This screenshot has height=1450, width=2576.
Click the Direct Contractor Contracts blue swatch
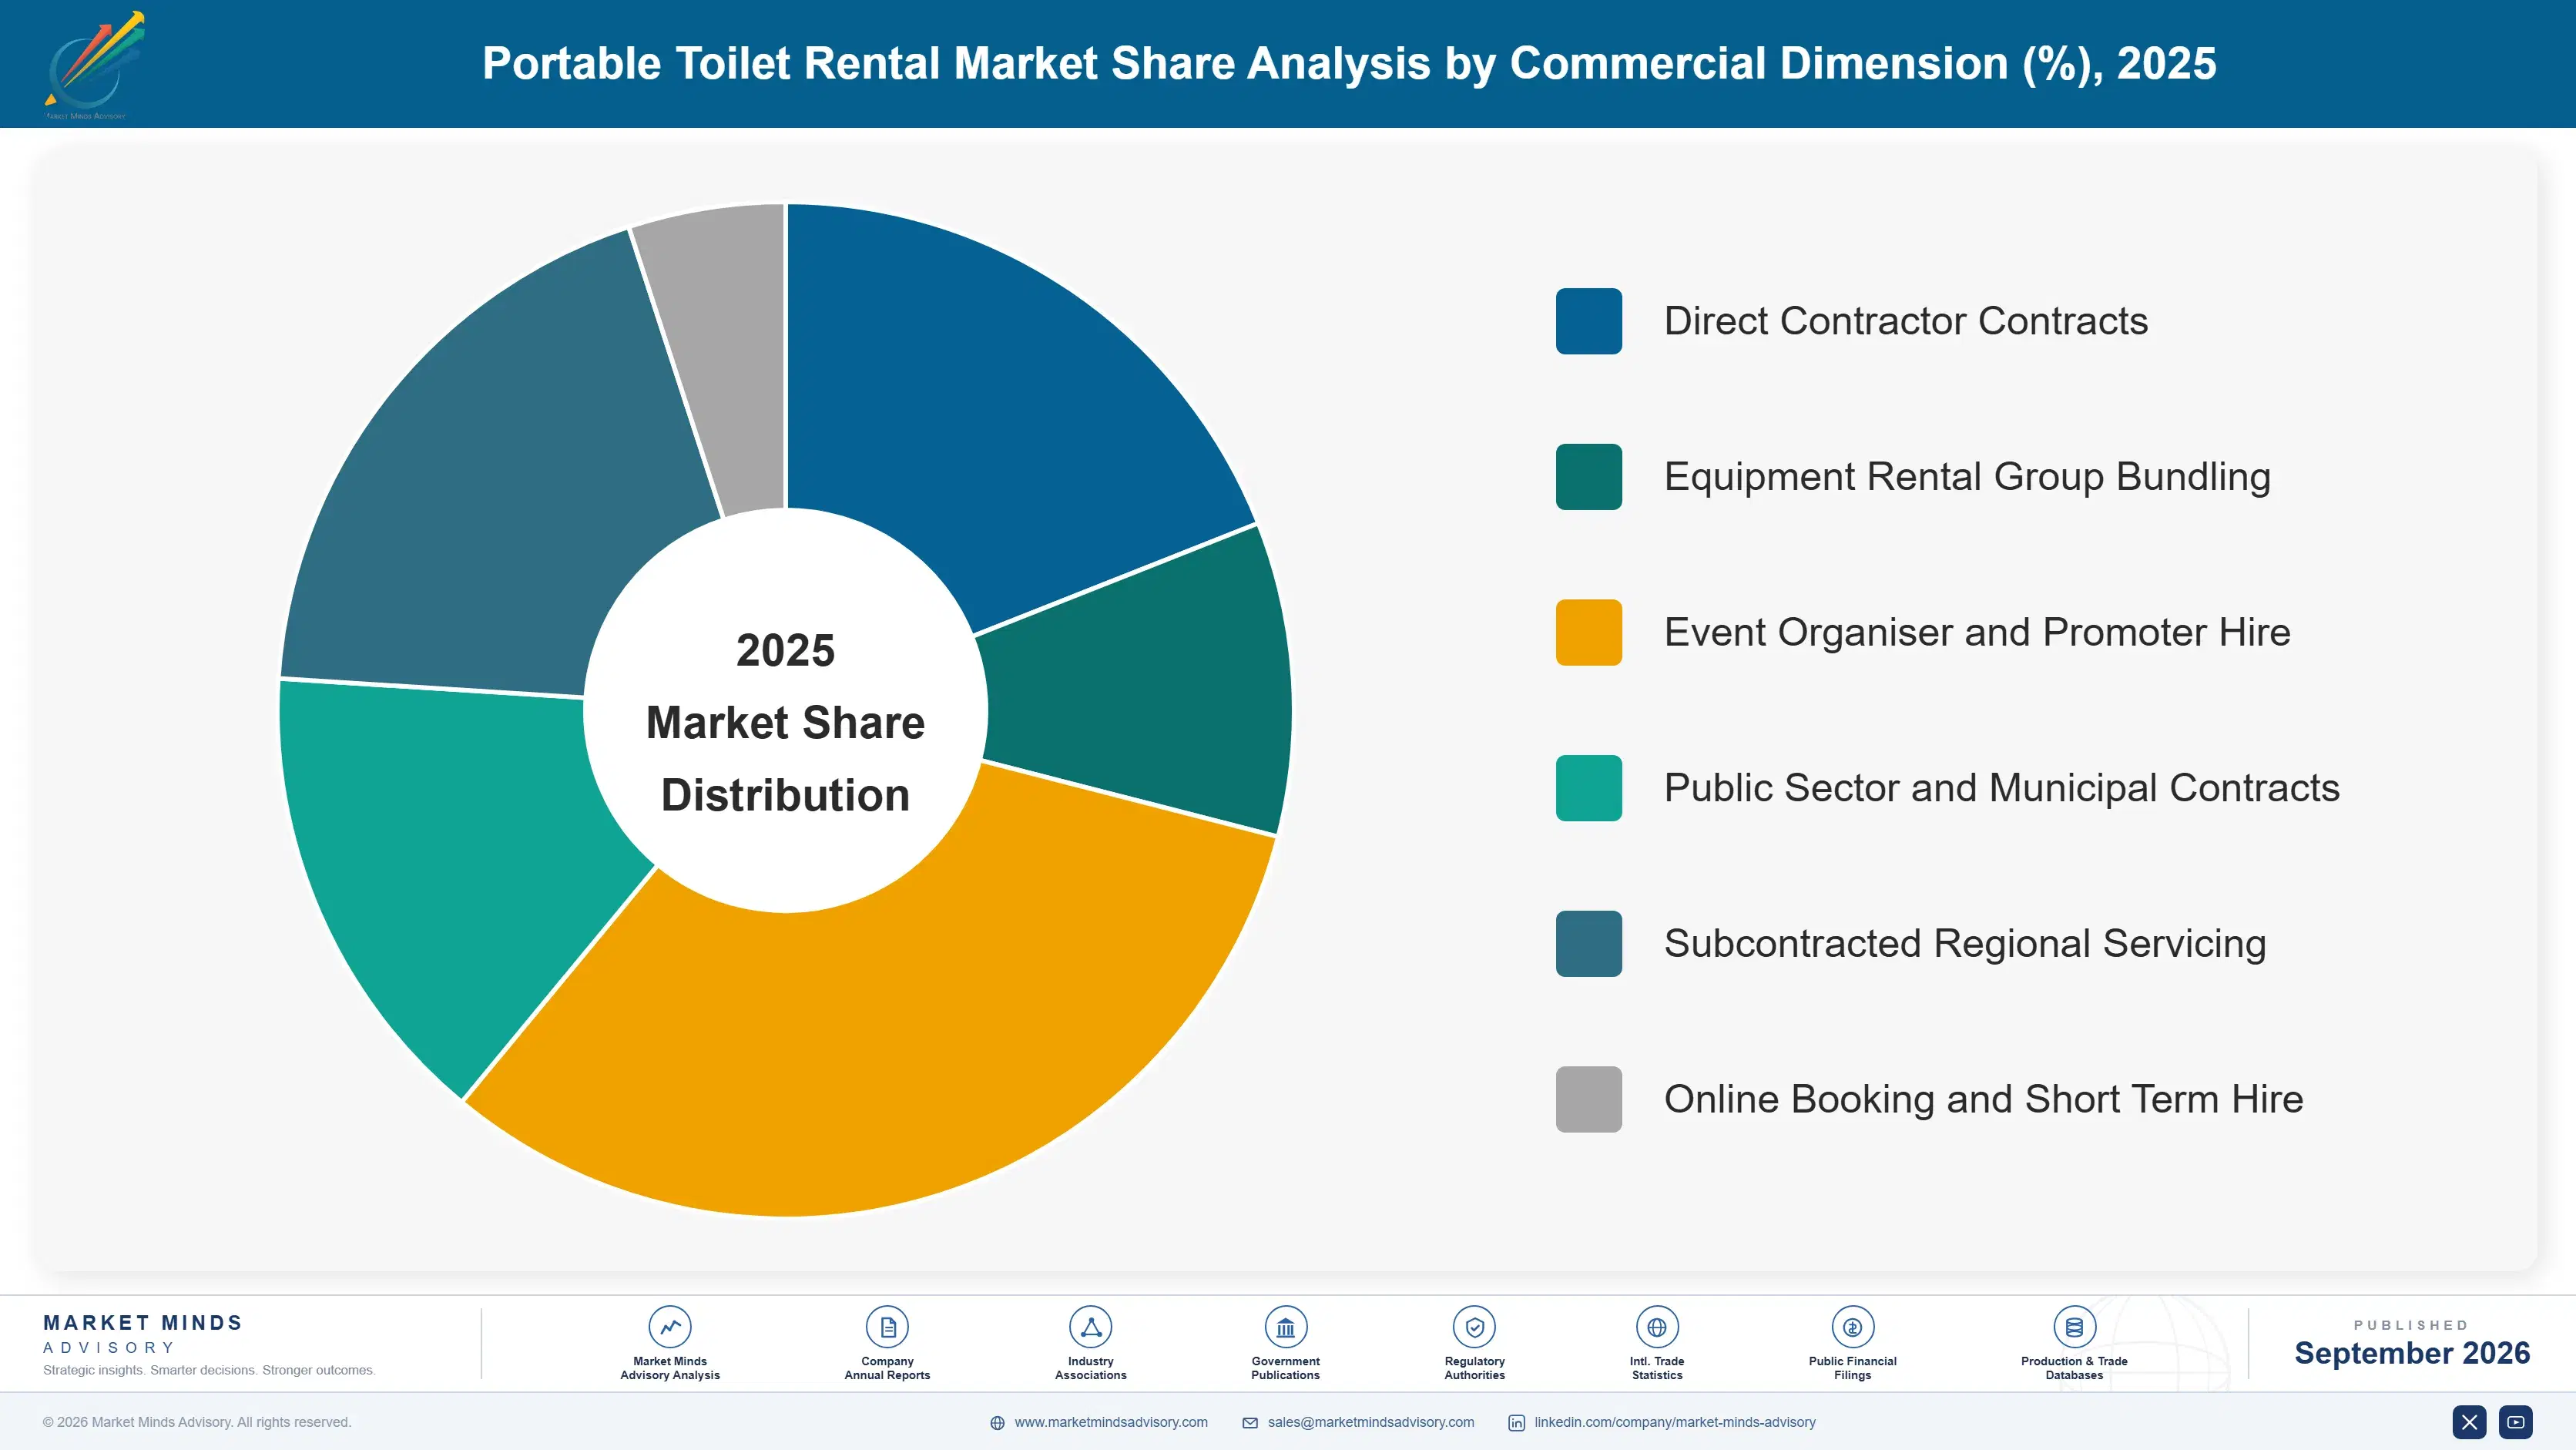[1588, 321]
